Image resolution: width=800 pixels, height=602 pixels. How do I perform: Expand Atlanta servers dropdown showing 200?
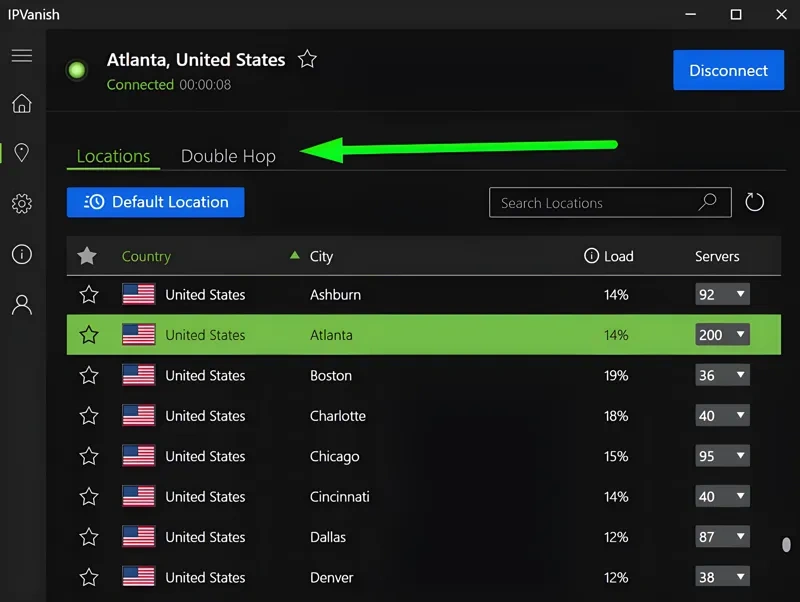point(722,335)
